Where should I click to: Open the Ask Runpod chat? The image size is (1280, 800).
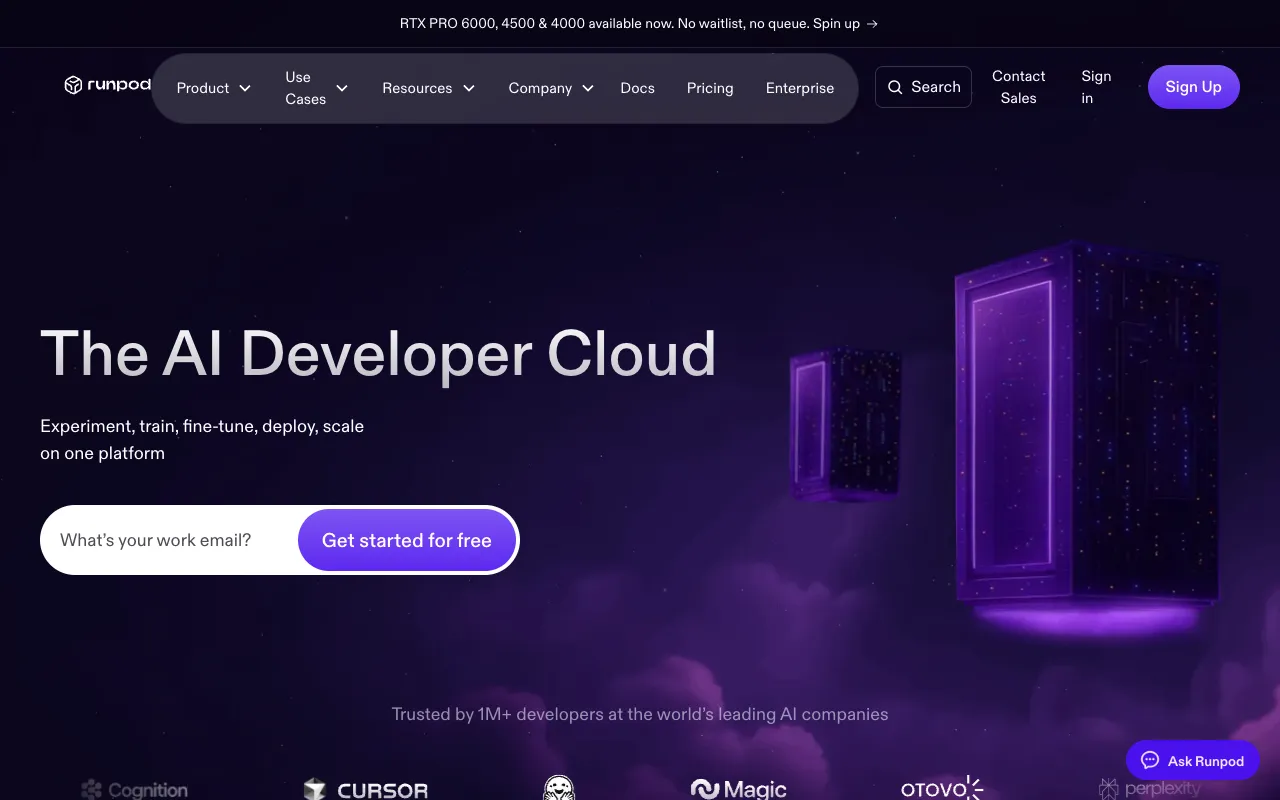(1193, 761)
